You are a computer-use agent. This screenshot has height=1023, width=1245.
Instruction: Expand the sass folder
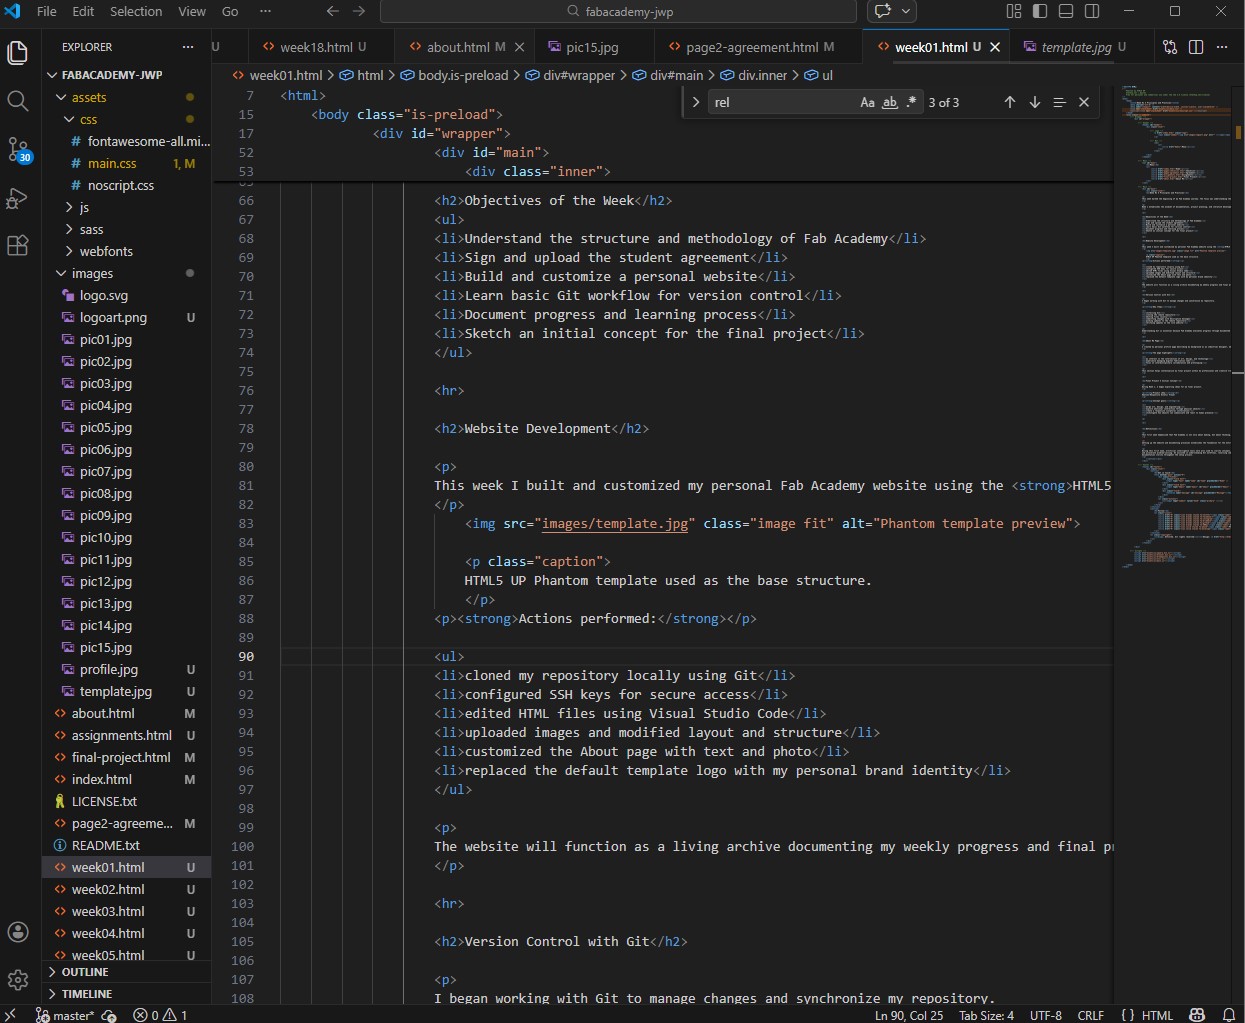69,229
